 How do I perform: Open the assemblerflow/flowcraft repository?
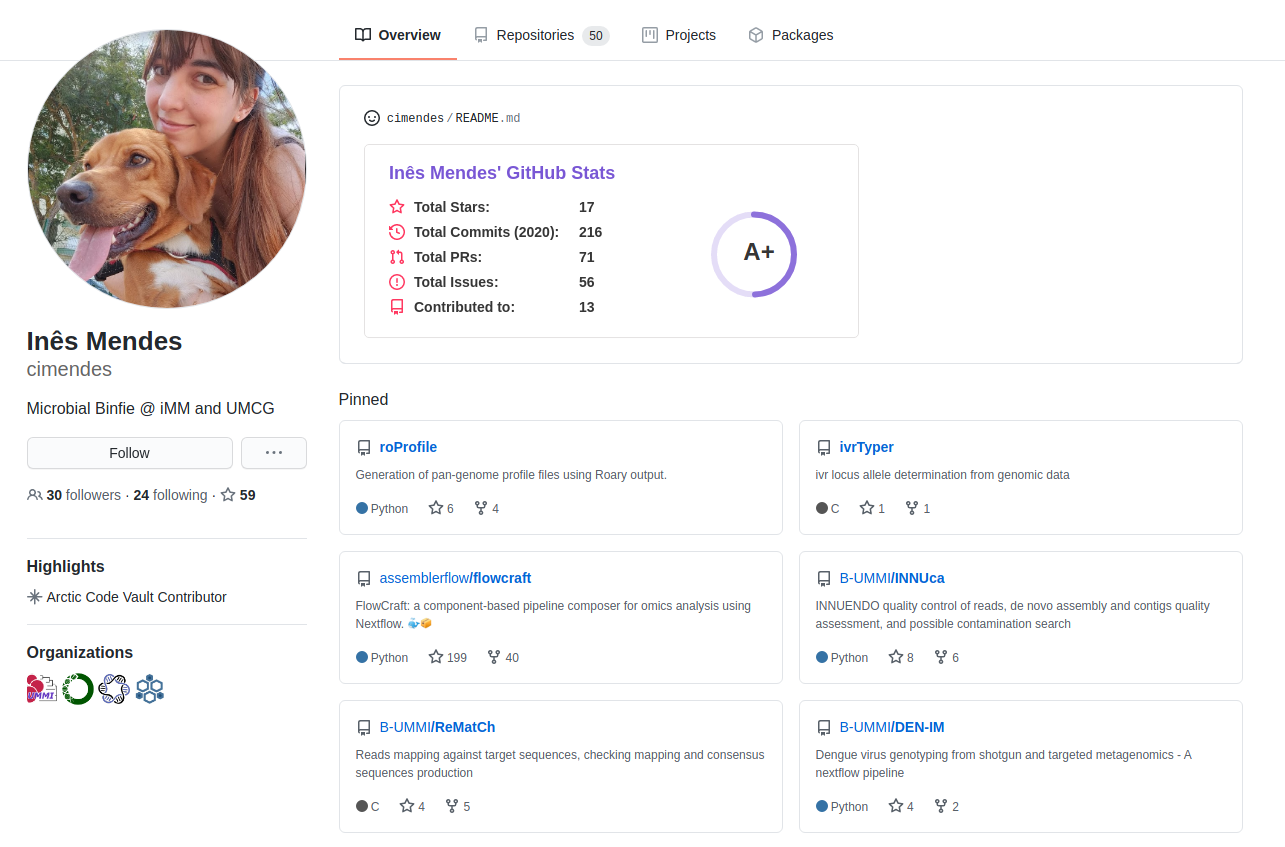pyautogui.click(x=455, y=578)
